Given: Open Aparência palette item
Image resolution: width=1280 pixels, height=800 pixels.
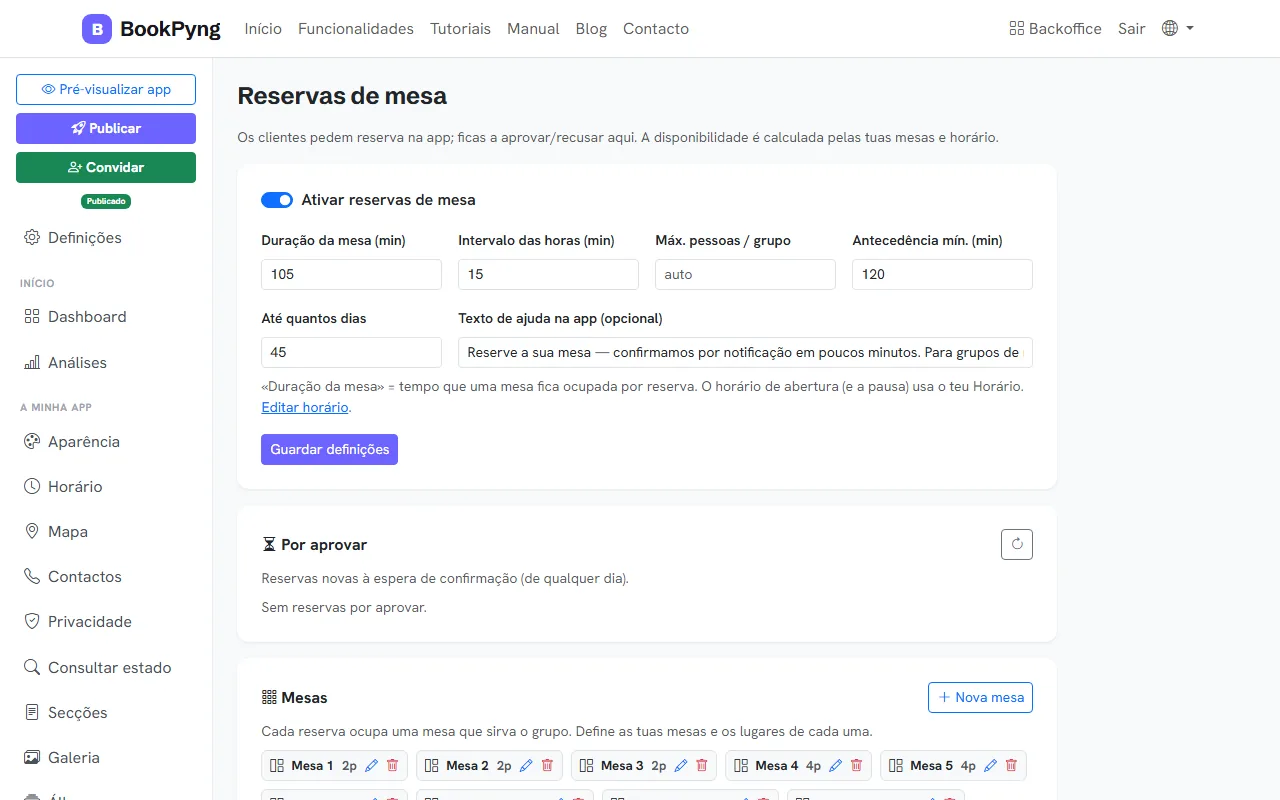Looking at the screenshot, I should (x=71, y=441).
